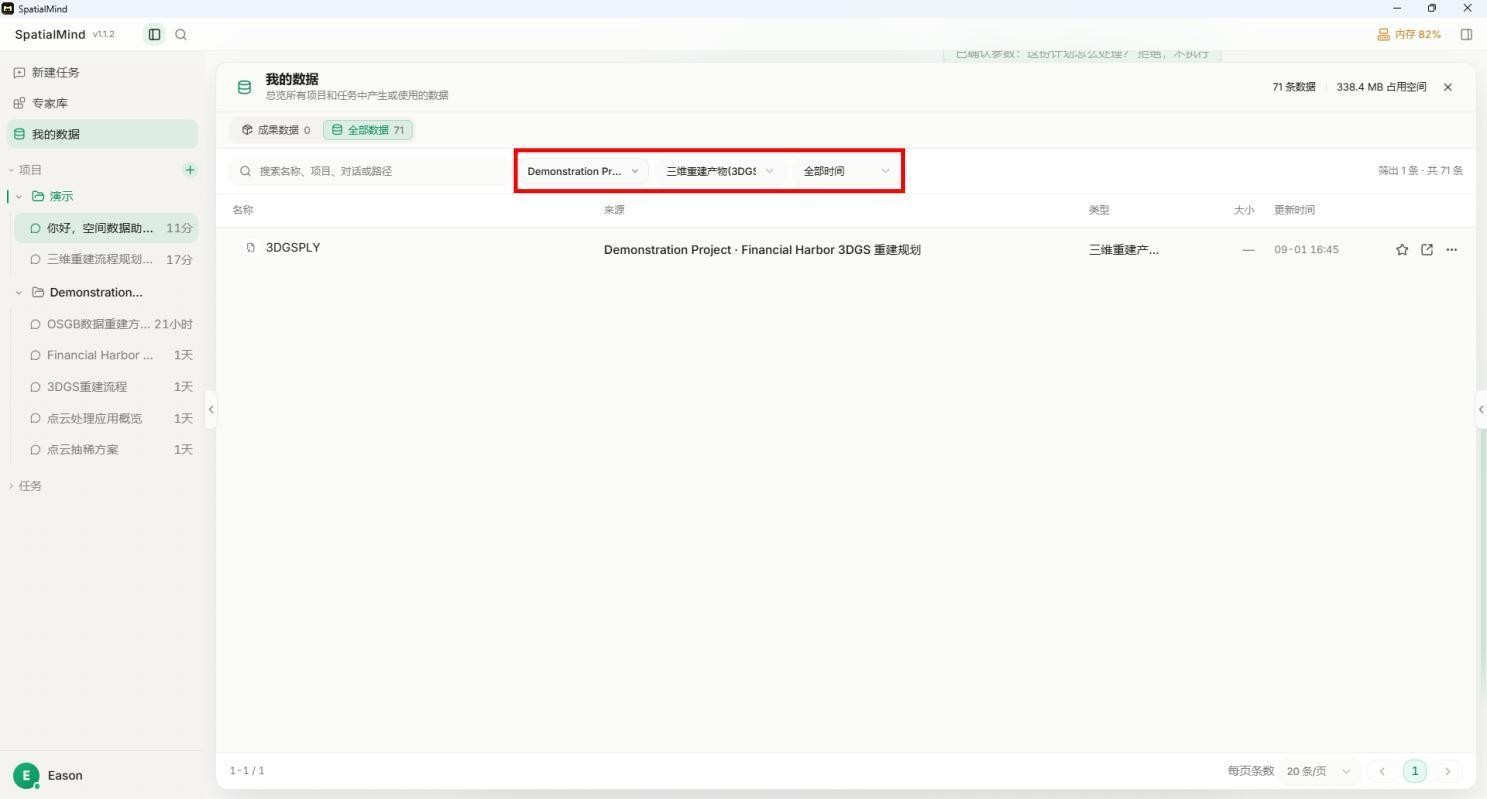Click the 09-01 16:45 update time
The image size is (1487, 799).
pos(1306,250)
